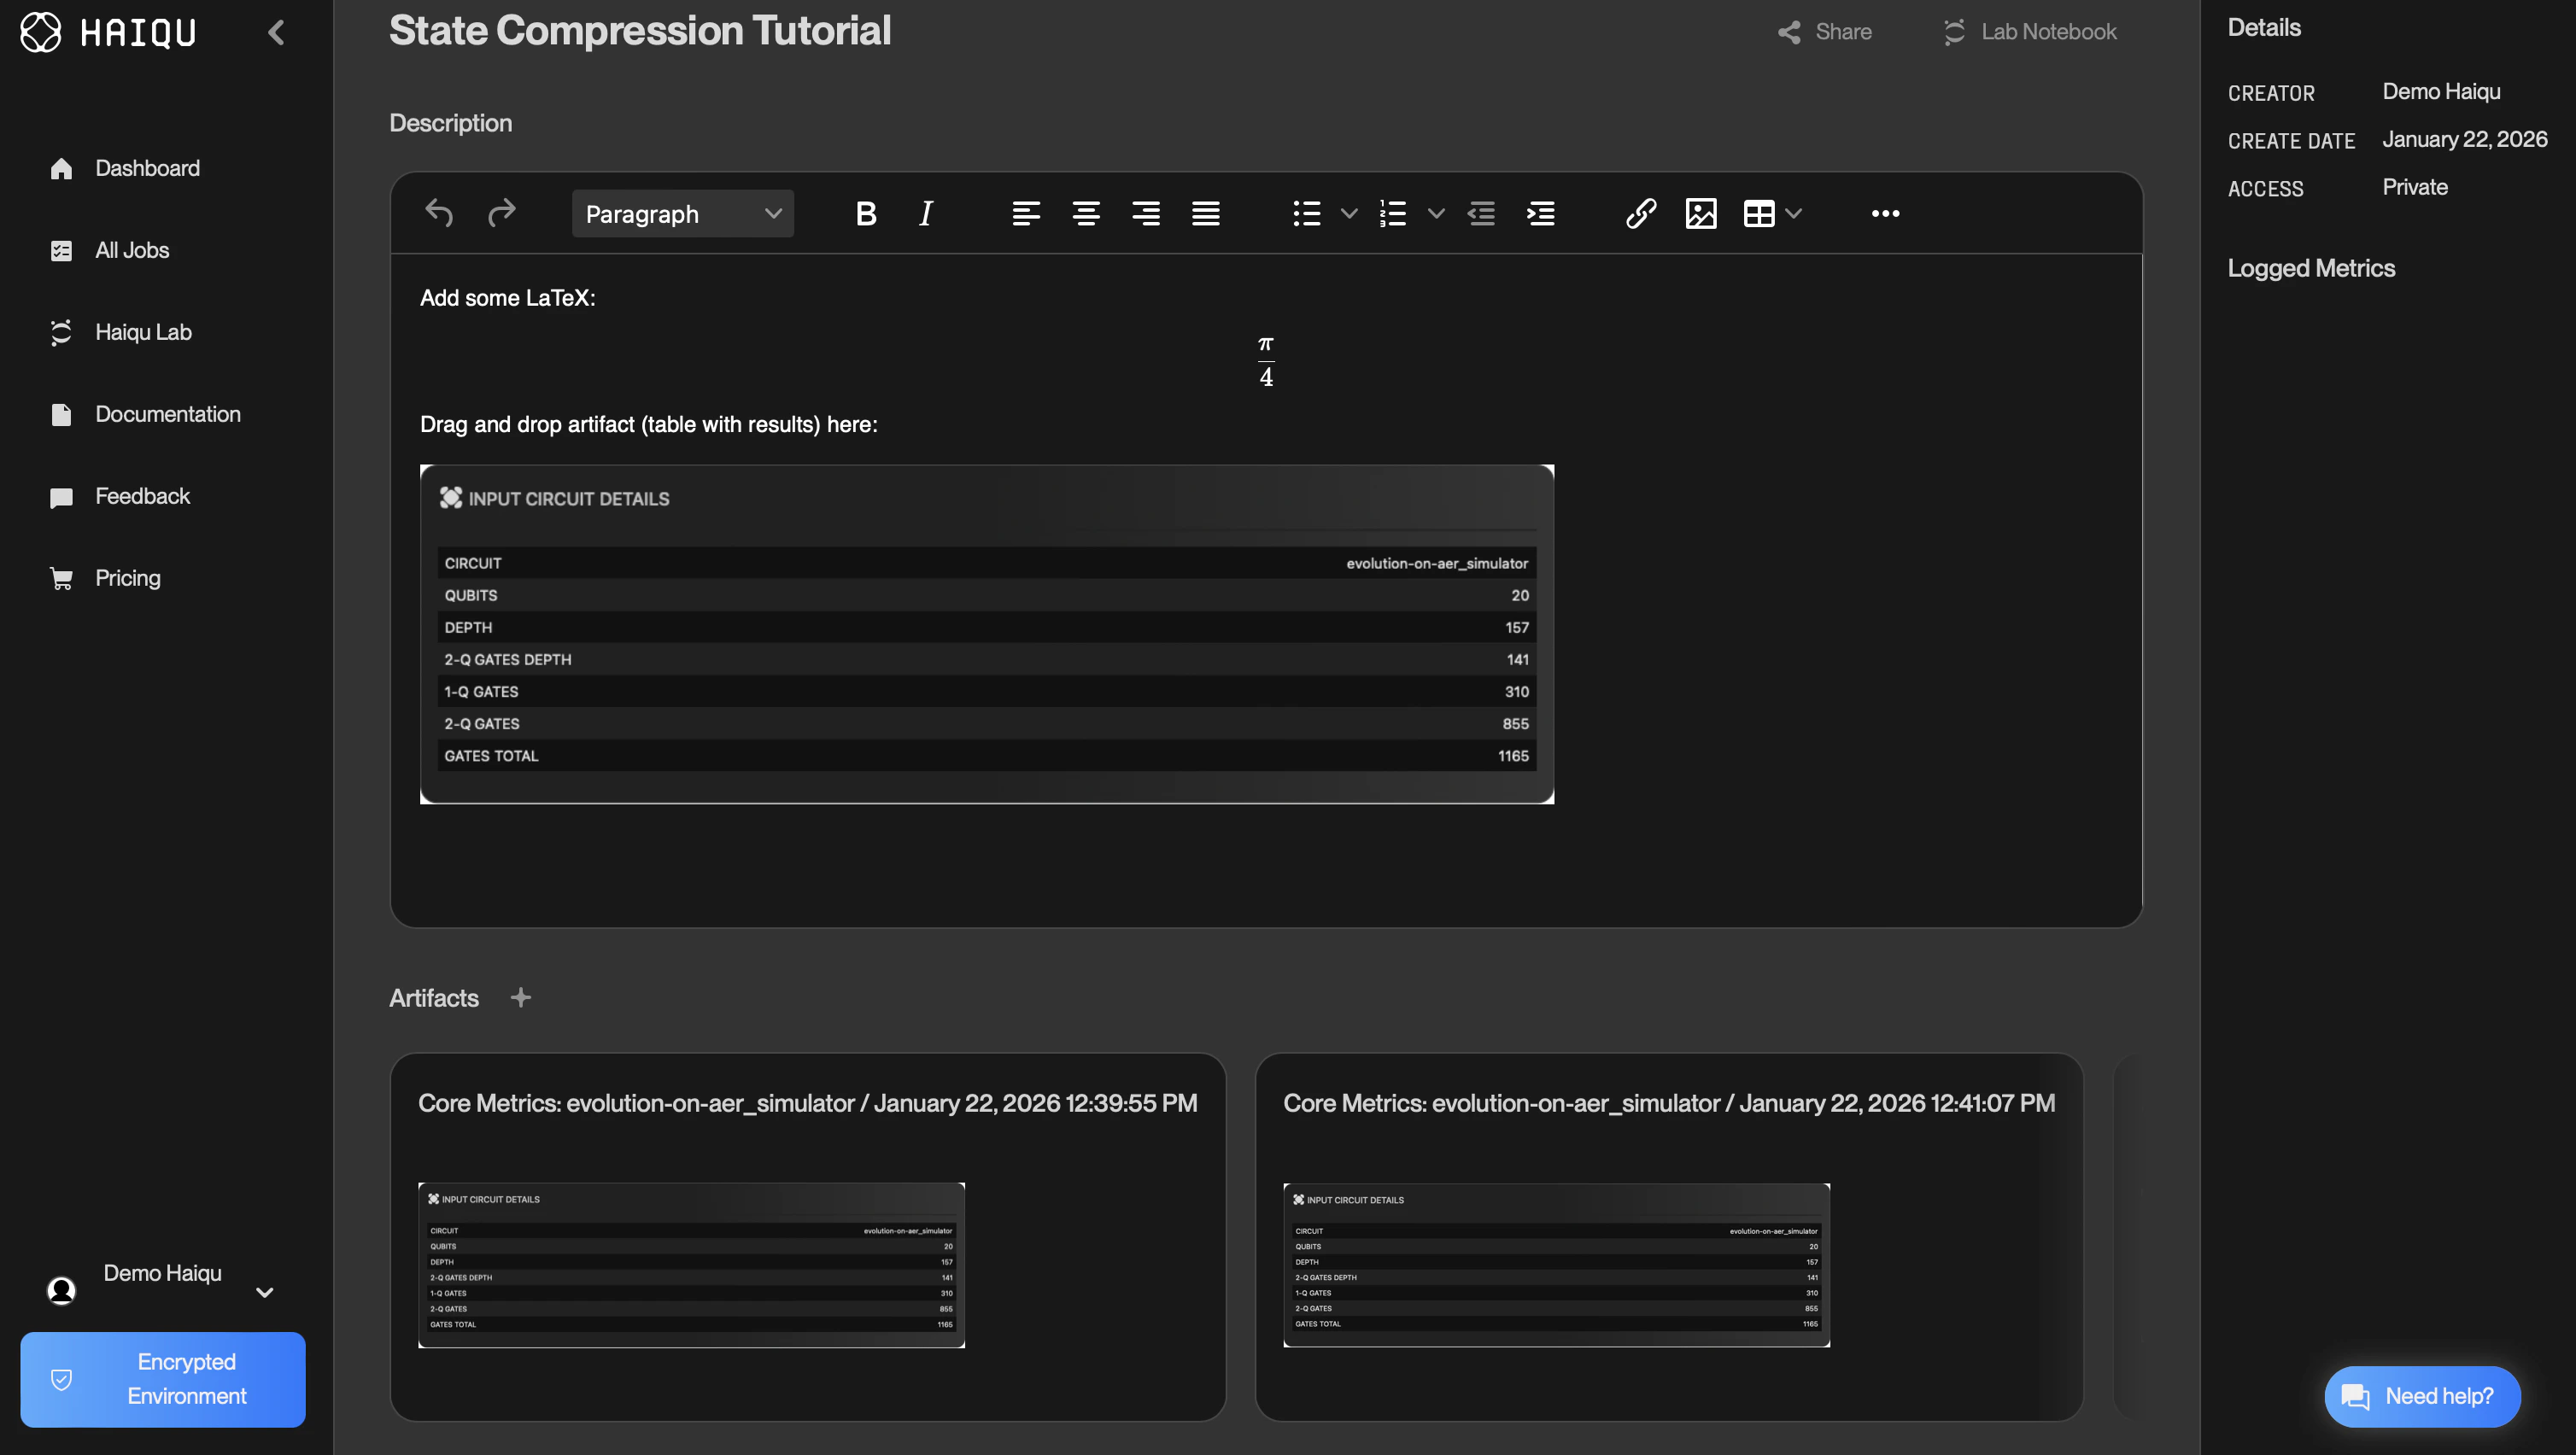Insert a hyperlink into the description
2576x1455 pixels.
click(x=1640, y=213)
